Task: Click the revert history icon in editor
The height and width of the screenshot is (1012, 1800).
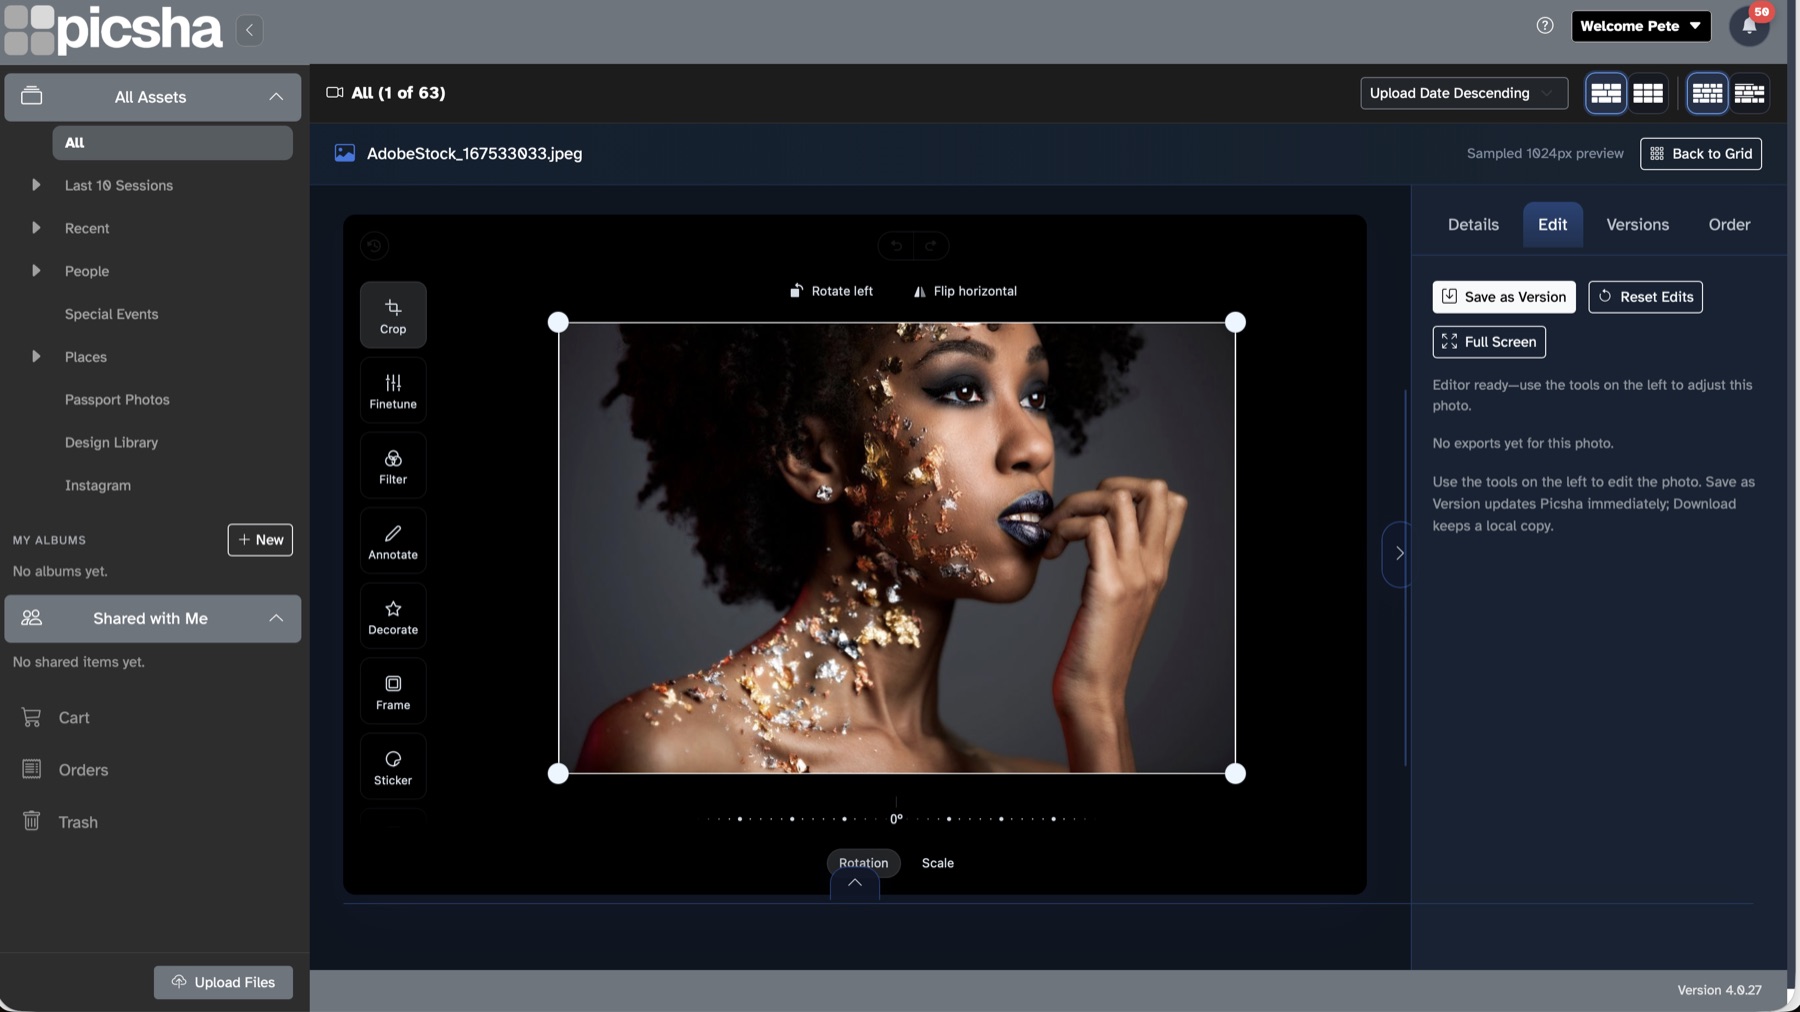Action: pos(374,246)
